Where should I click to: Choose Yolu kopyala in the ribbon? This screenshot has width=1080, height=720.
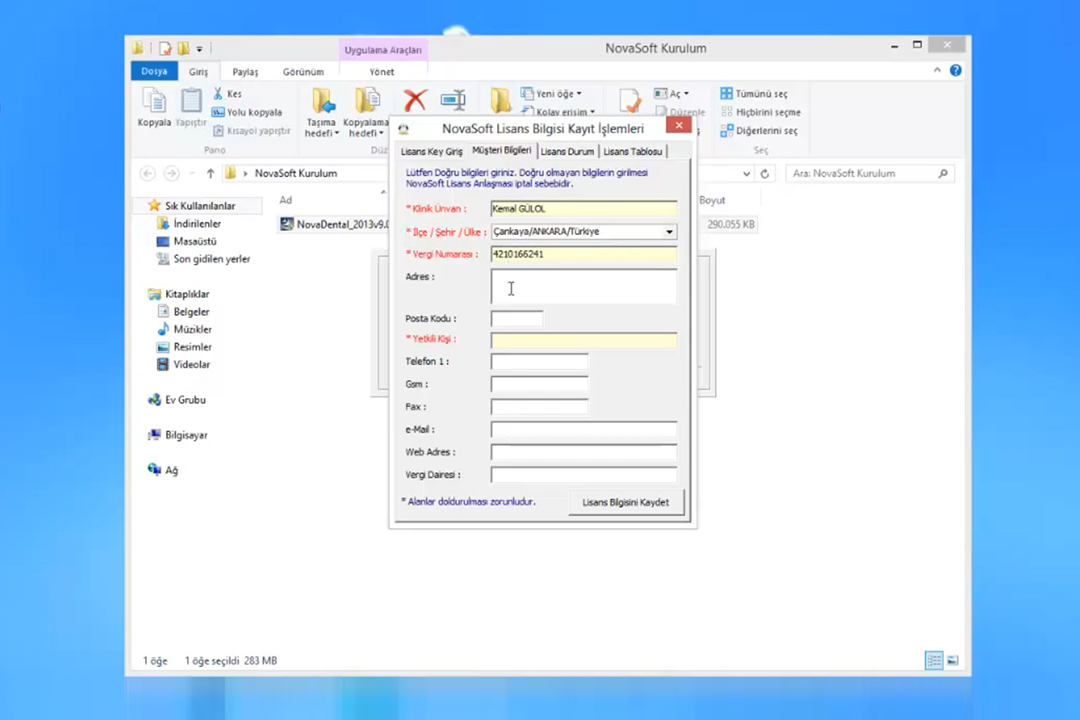point(247,112)
